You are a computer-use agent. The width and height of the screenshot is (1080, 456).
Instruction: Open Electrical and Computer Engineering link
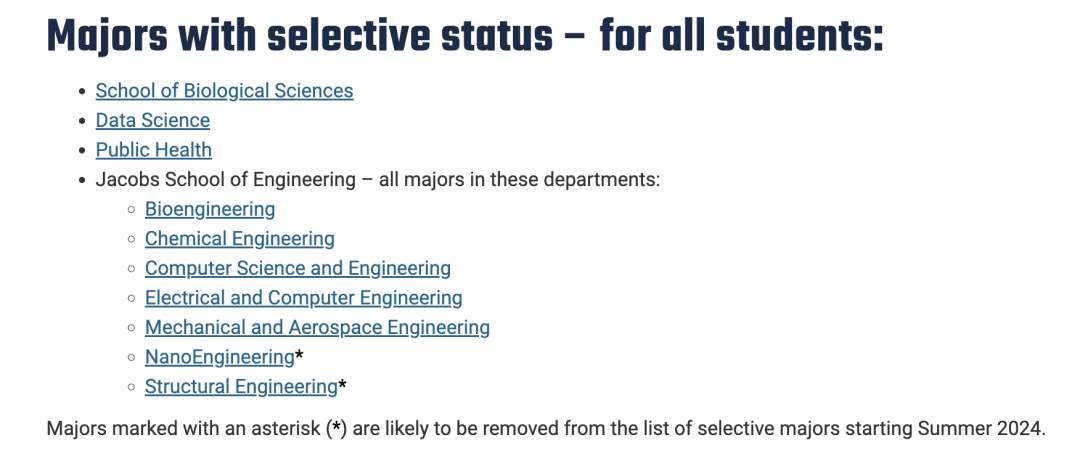click(303, 298)
